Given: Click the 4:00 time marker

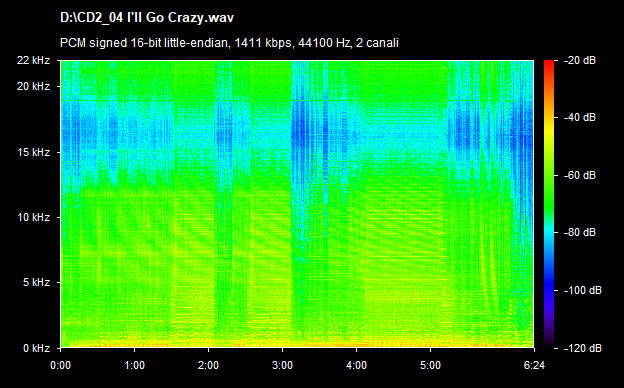Looking at the screenshot, I should [x=357, y=365].
